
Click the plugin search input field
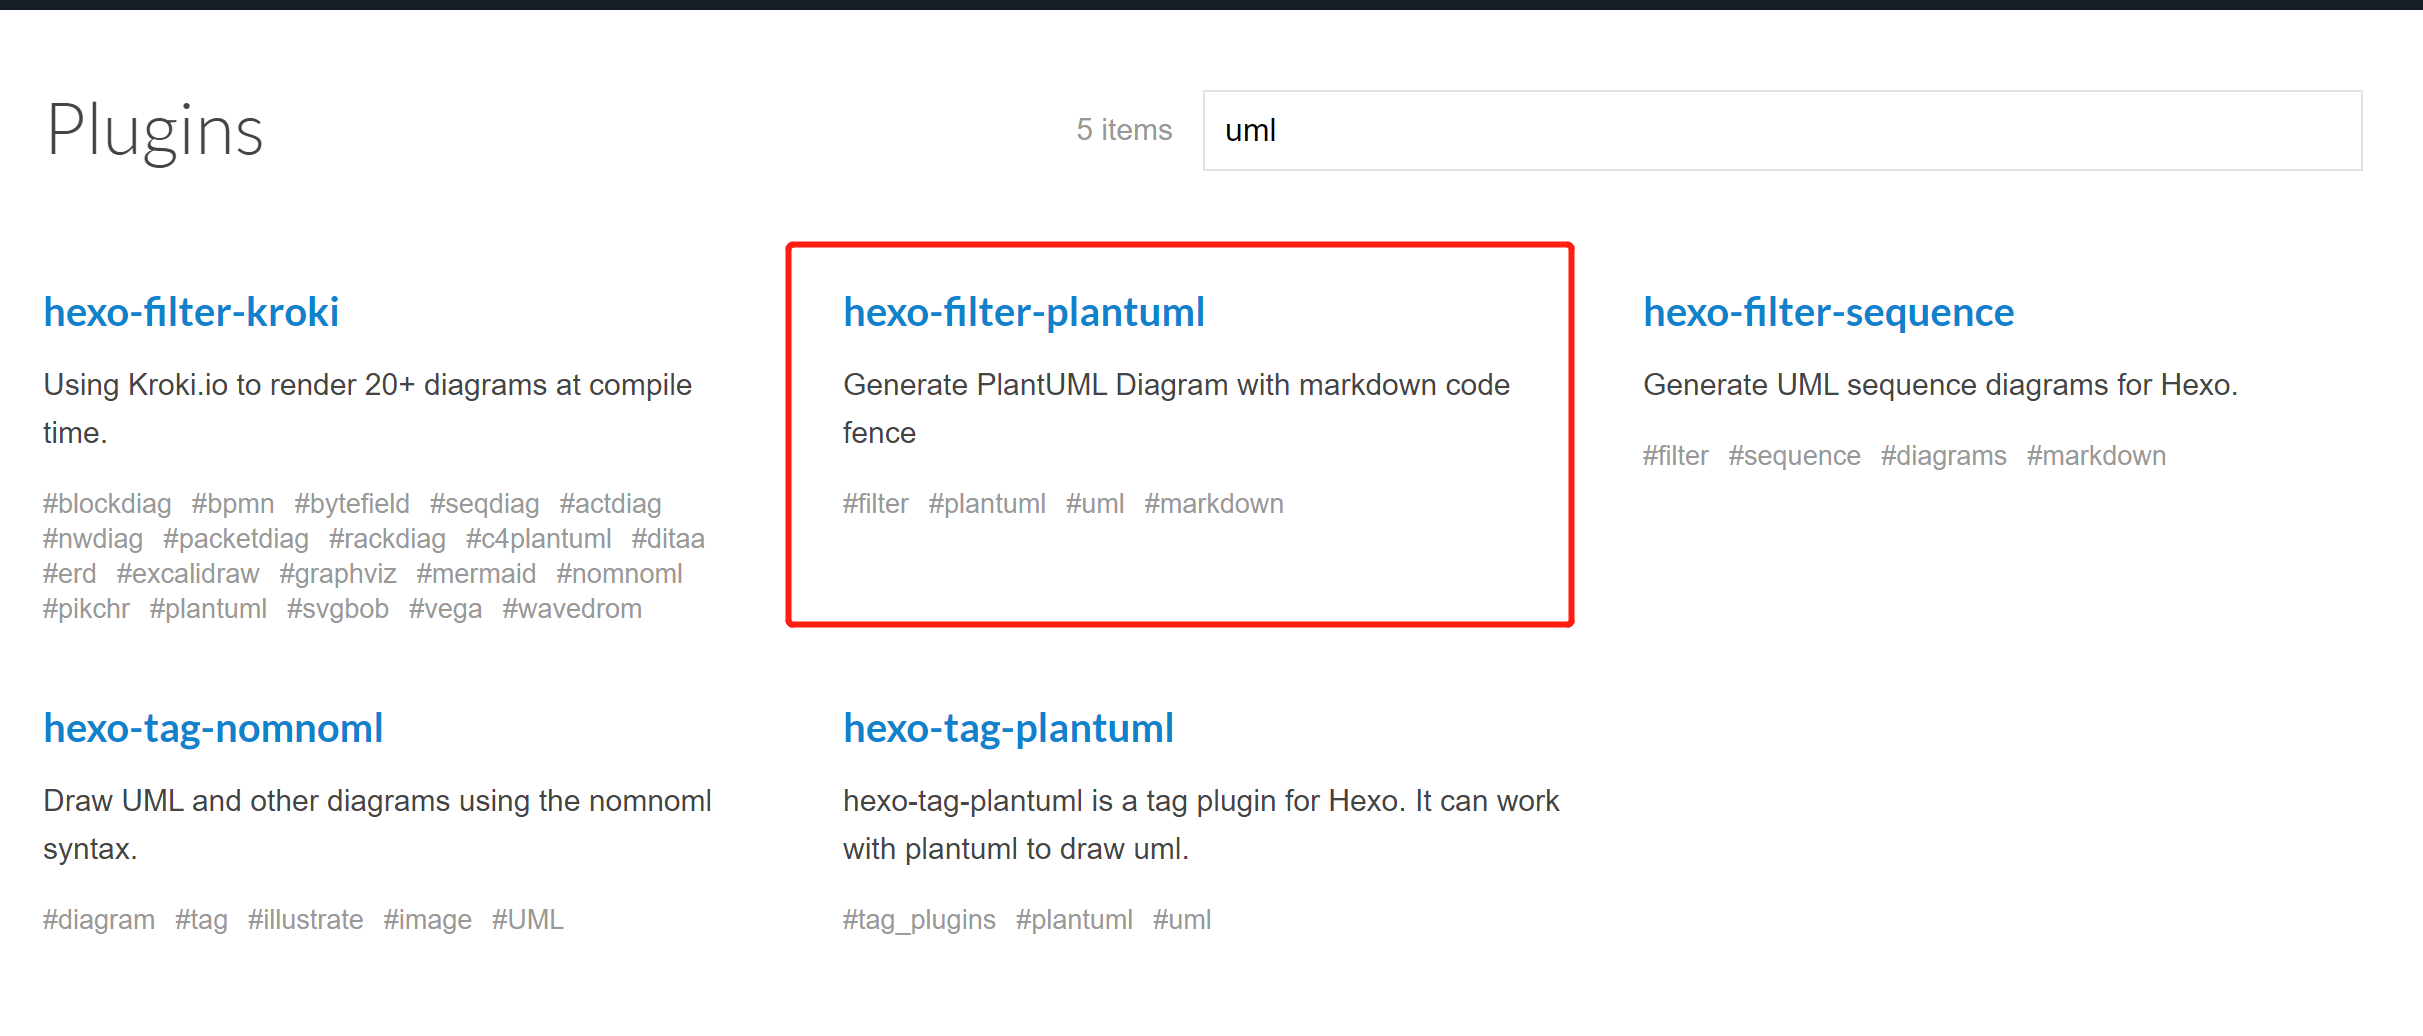point(1780,131)
